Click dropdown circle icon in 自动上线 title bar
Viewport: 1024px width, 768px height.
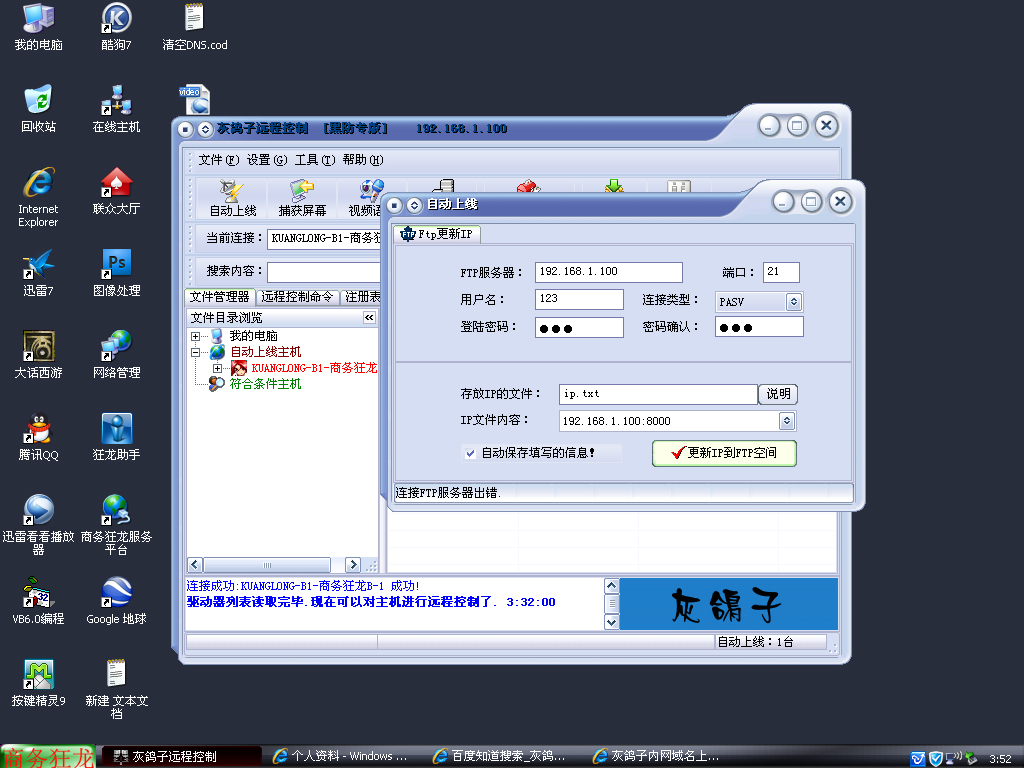[x=414, y=205]
